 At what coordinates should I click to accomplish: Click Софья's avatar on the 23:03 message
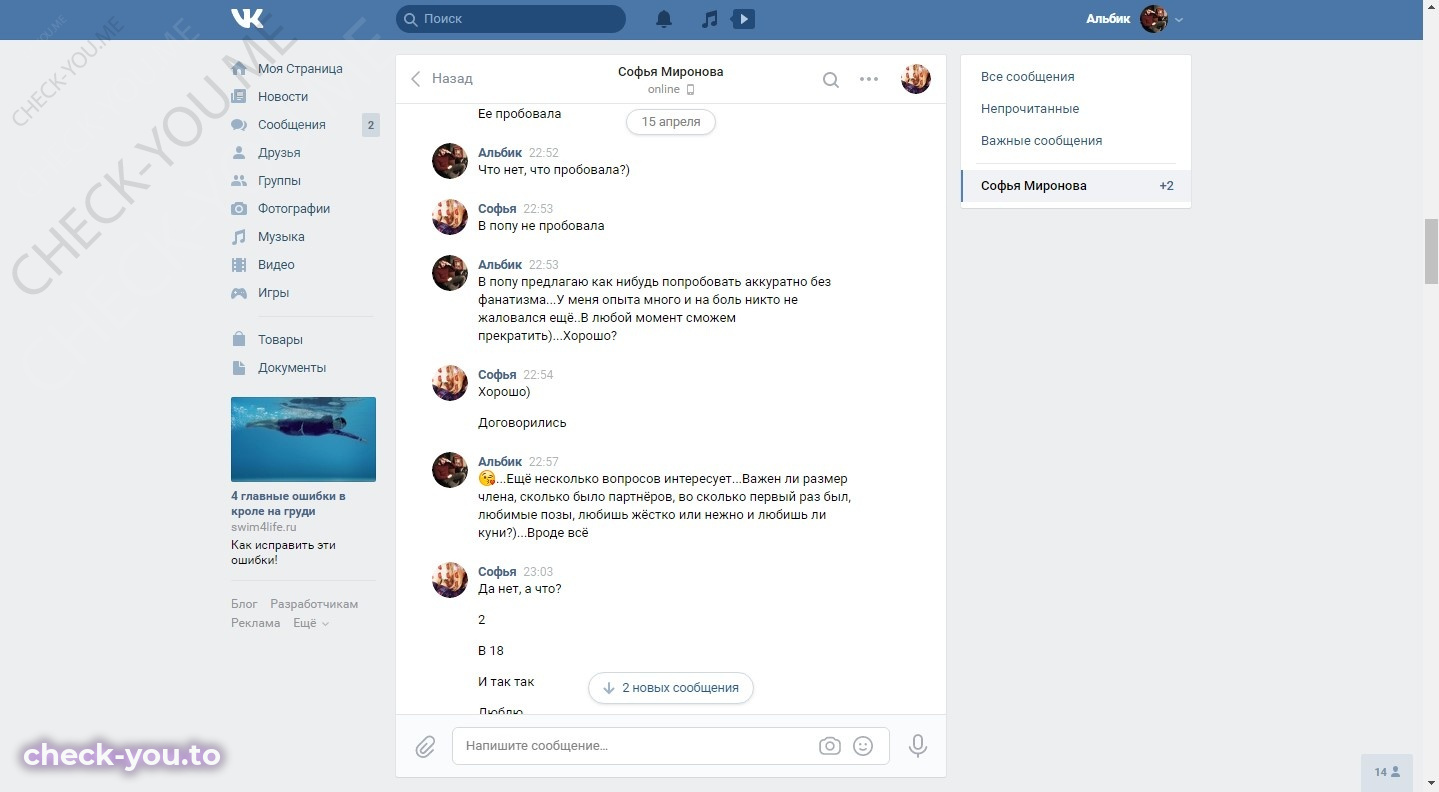click(x=450, y=580)
